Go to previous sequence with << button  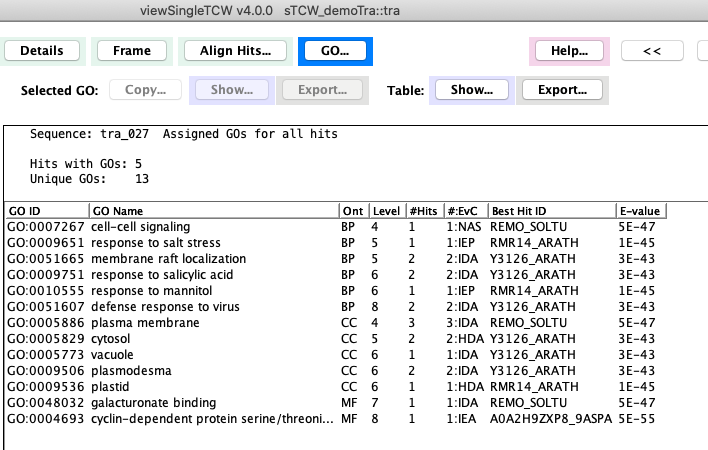point(651,51)
